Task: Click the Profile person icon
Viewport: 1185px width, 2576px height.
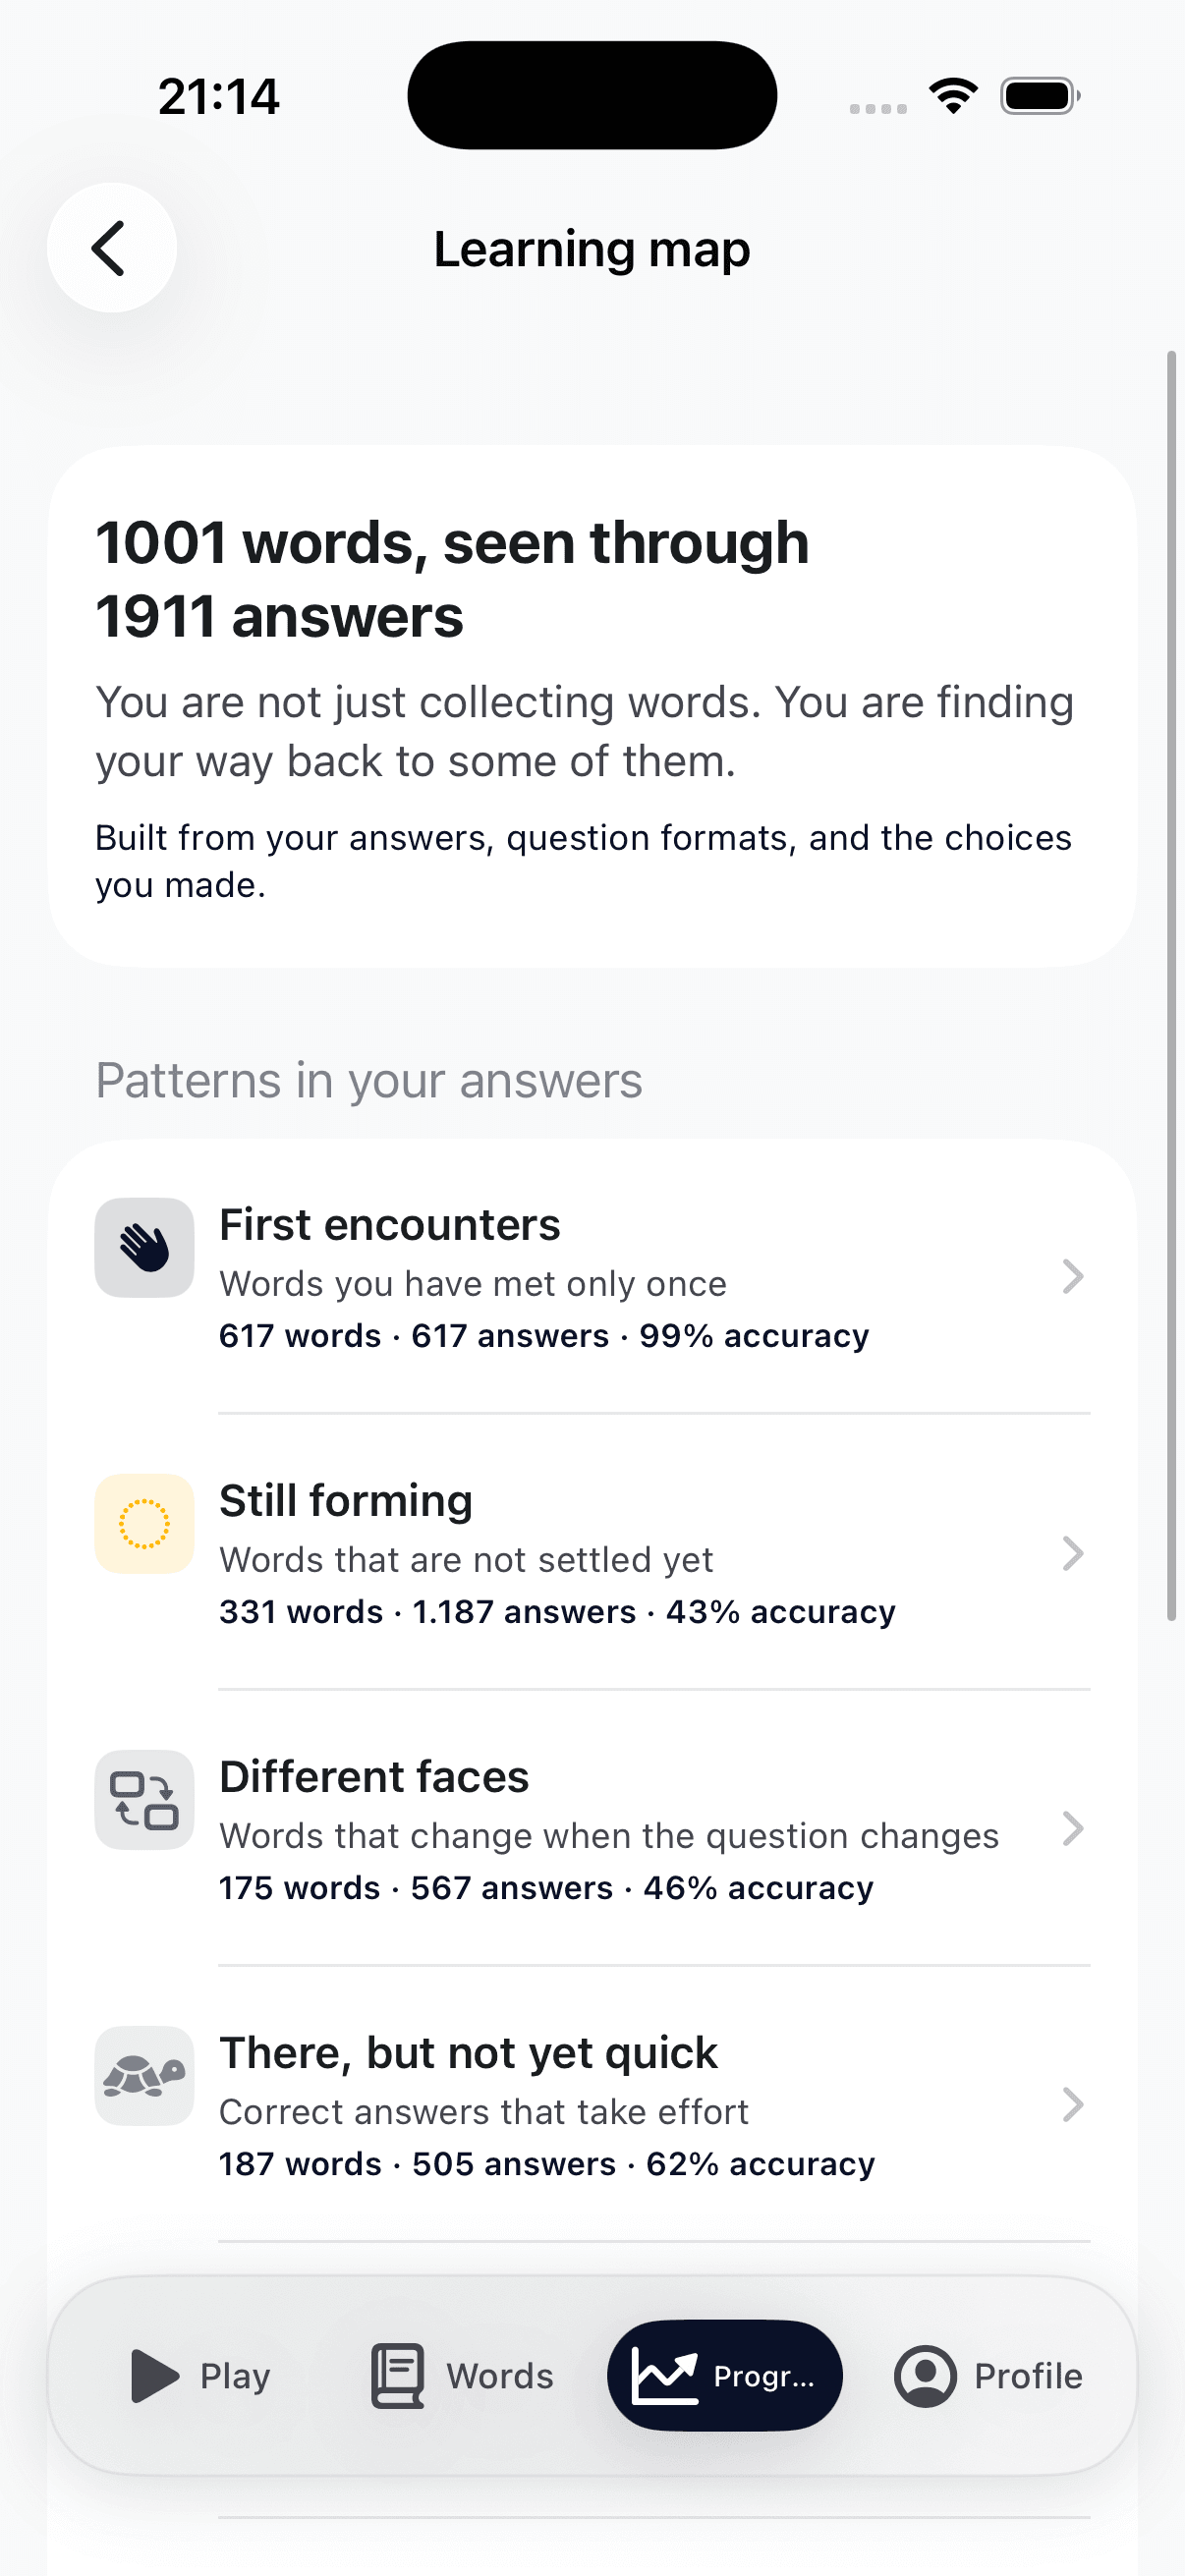Action: coord(925,2375)
